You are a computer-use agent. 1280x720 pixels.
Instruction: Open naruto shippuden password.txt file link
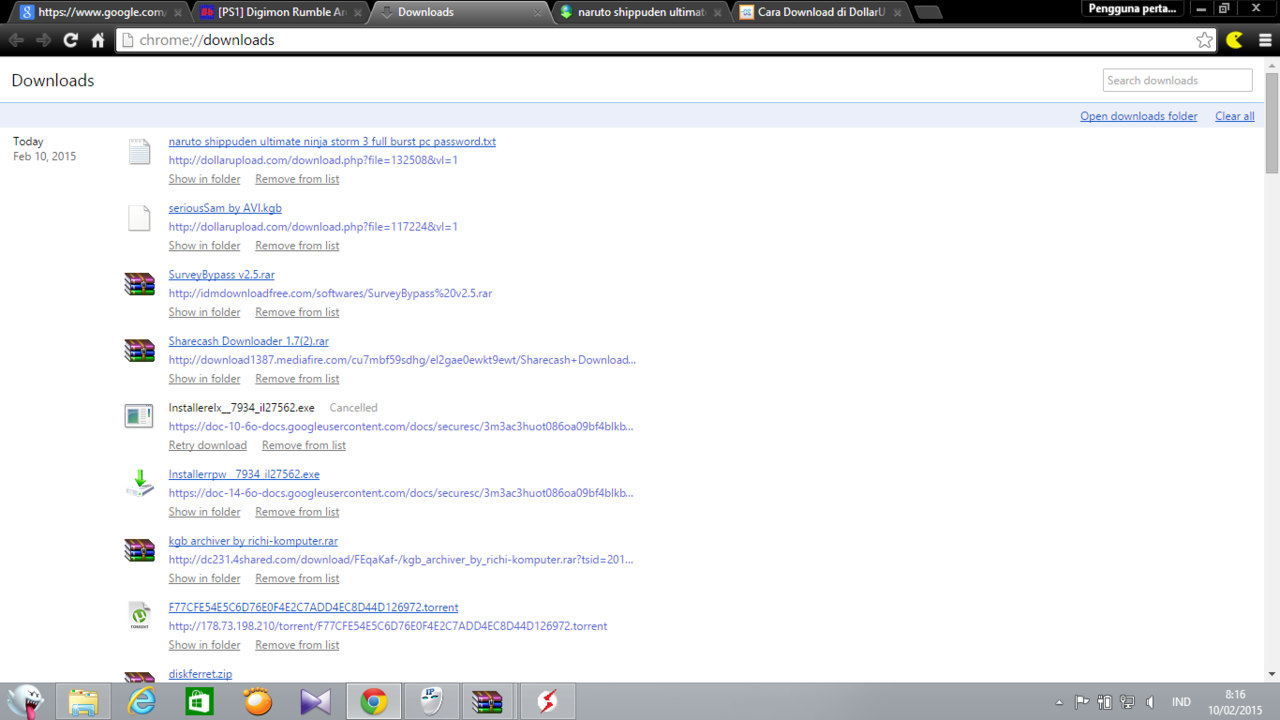click(332, 142)
